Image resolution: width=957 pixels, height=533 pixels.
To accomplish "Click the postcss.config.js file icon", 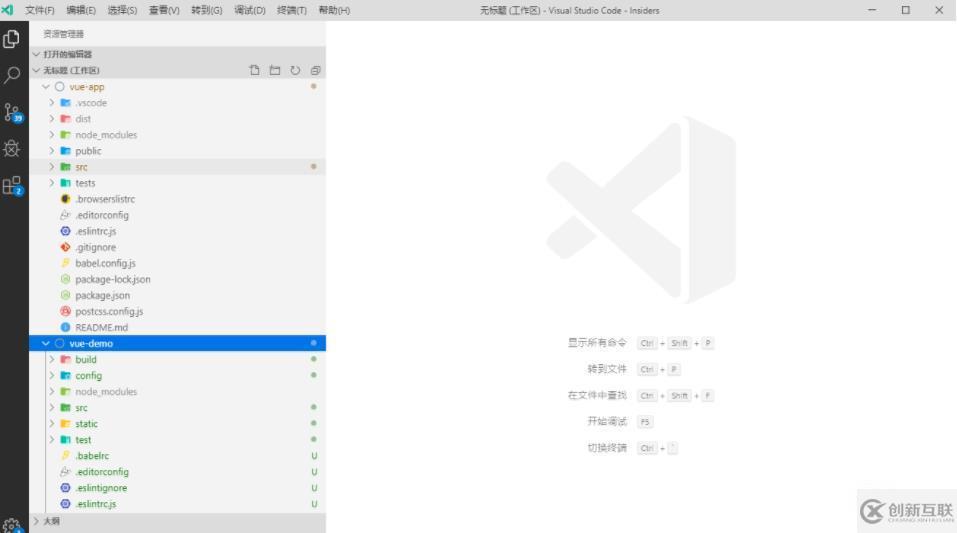I will pos(65,311).
